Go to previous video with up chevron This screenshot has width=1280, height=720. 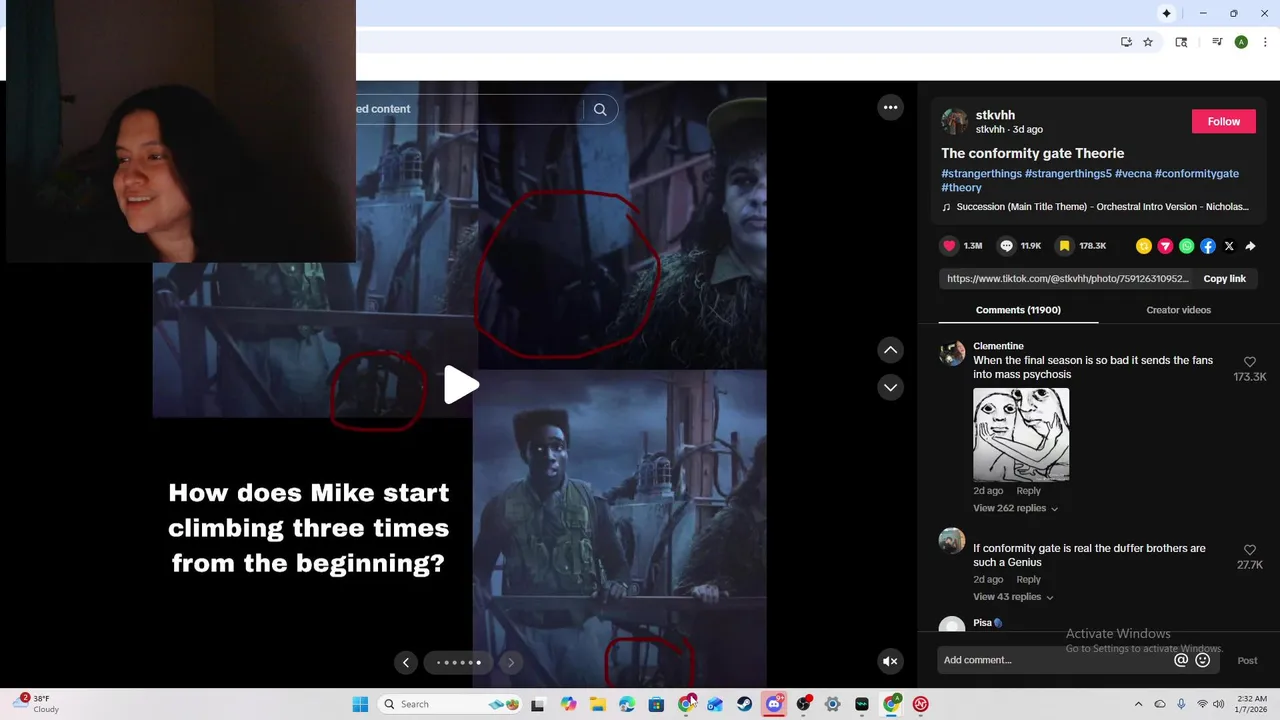click(890, 350)
